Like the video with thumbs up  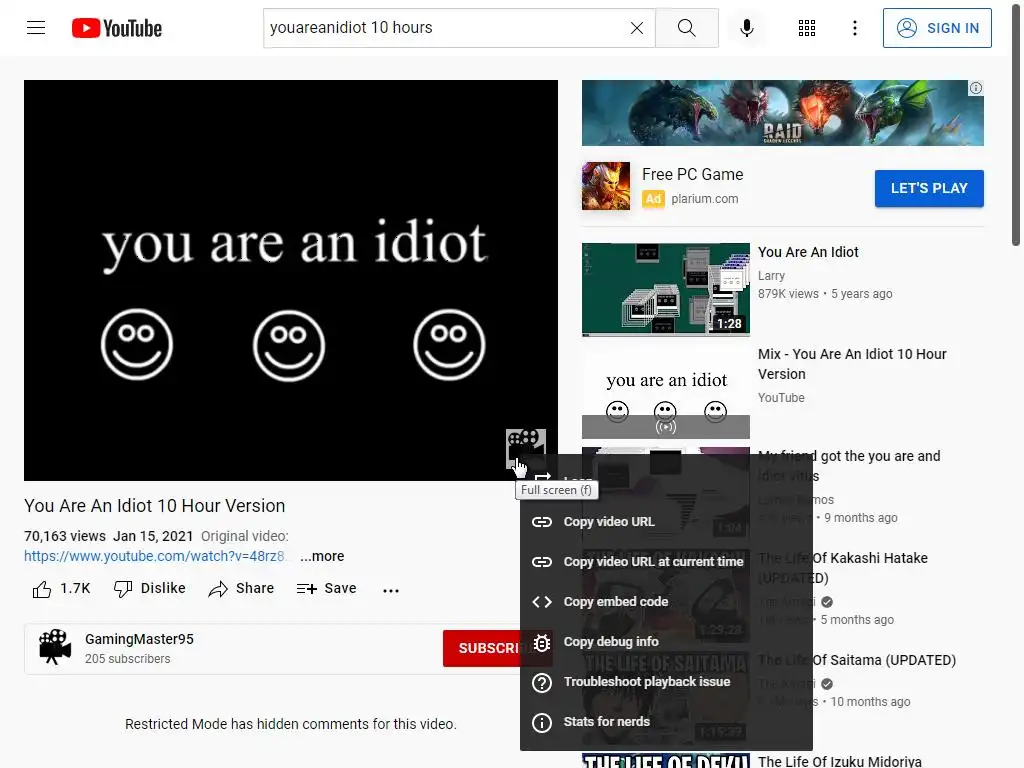click(x=61, y=589)
